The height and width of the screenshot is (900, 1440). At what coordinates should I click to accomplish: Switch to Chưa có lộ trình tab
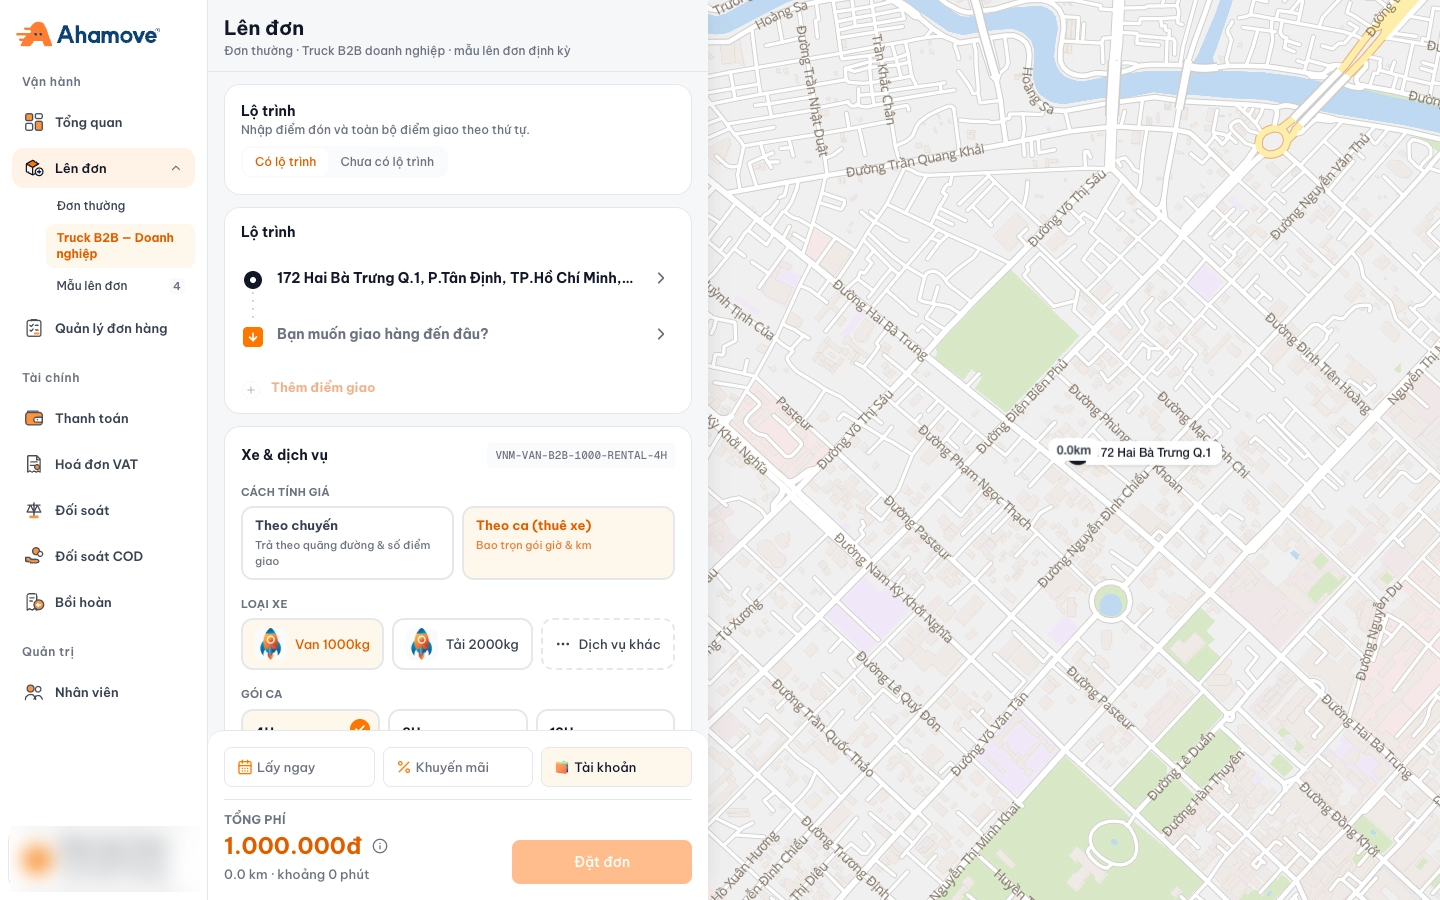click(x=387, y=162)
